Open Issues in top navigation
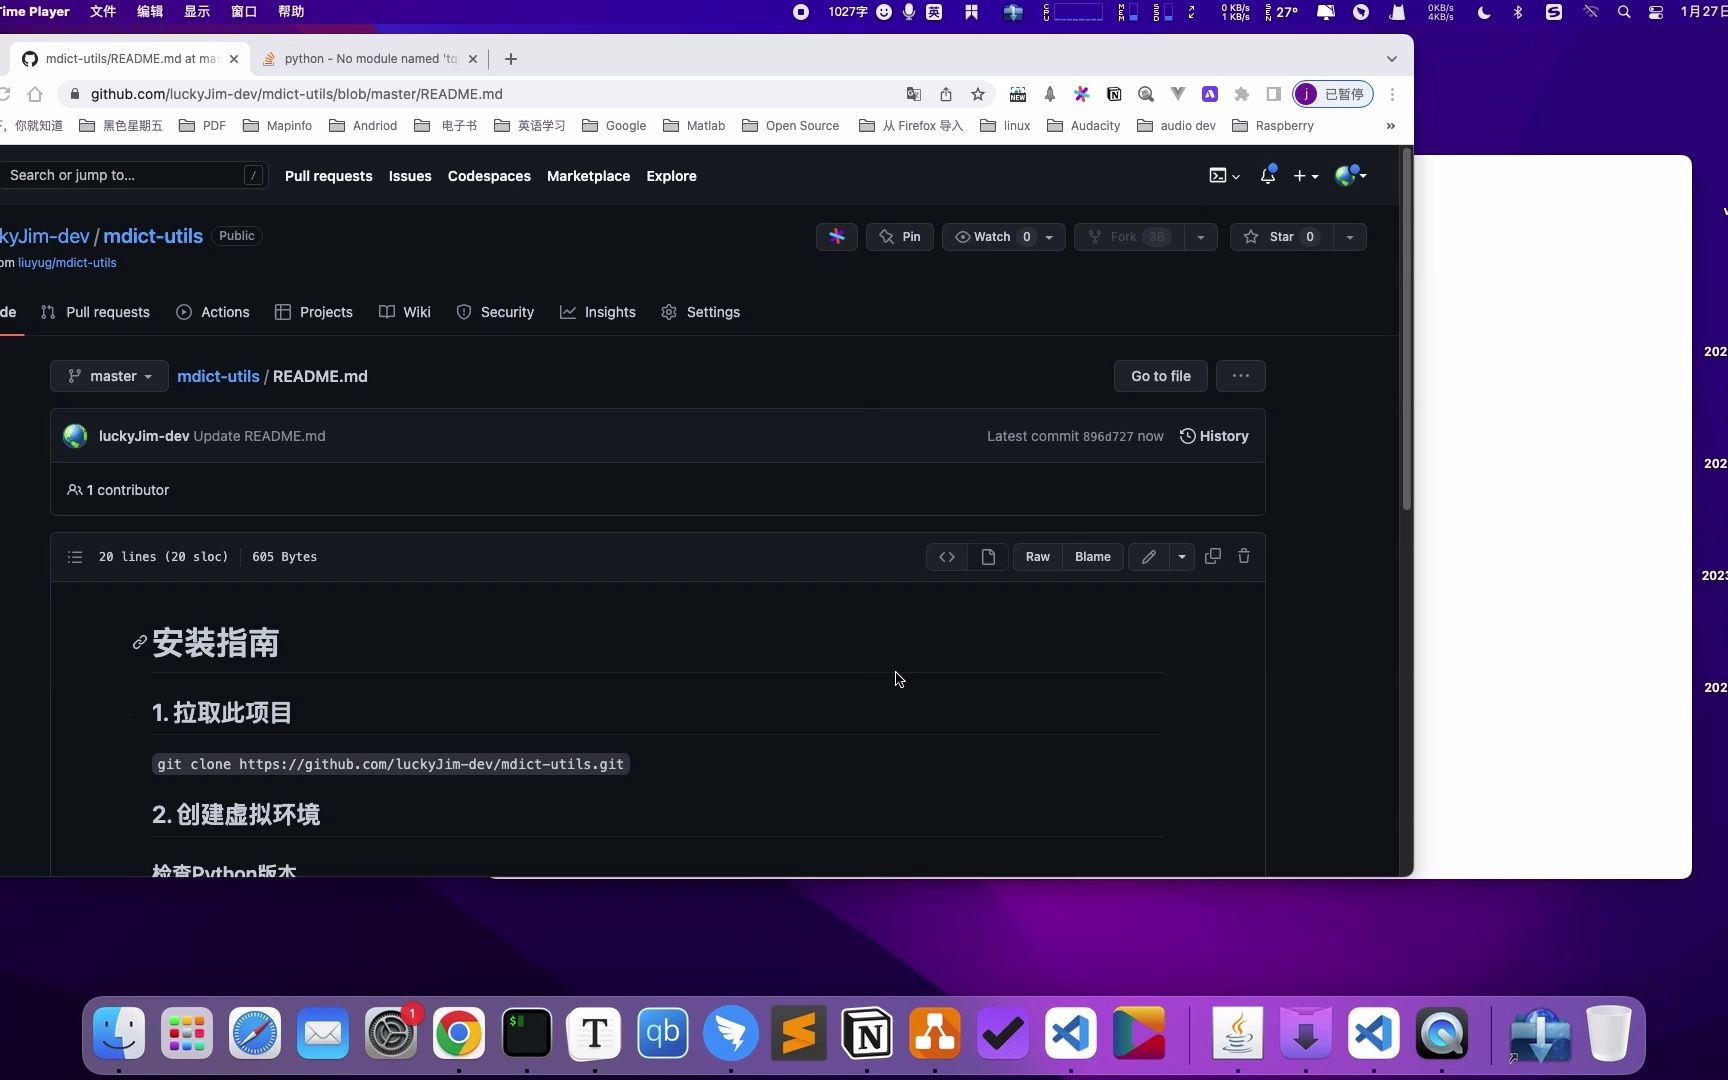 pos(410,176)
